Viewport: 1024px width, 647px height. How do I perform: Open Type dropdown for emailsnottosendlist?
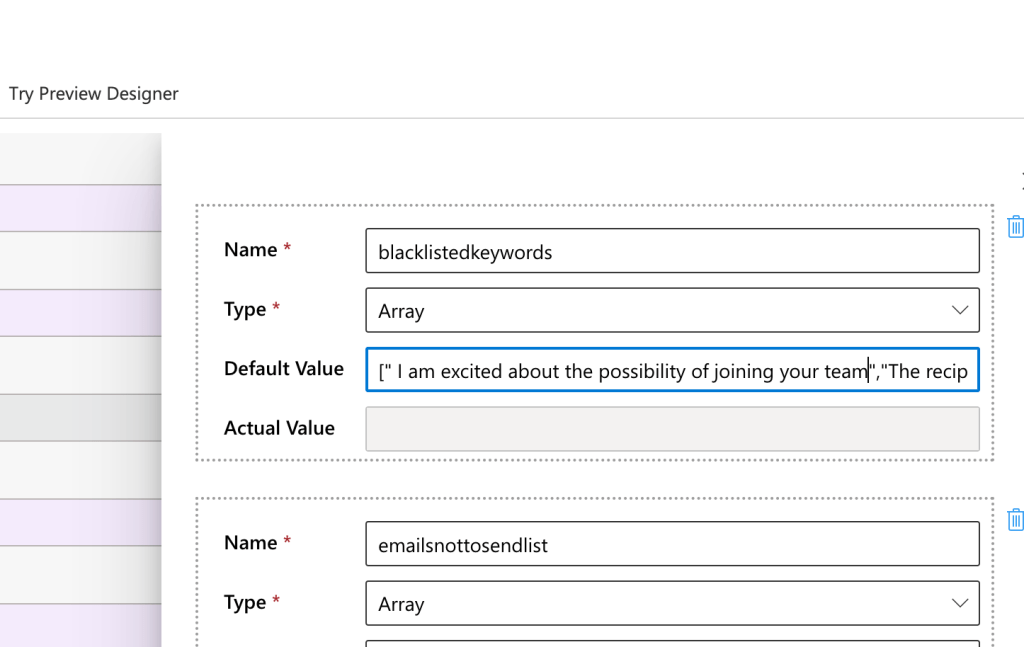pos(672,603)
